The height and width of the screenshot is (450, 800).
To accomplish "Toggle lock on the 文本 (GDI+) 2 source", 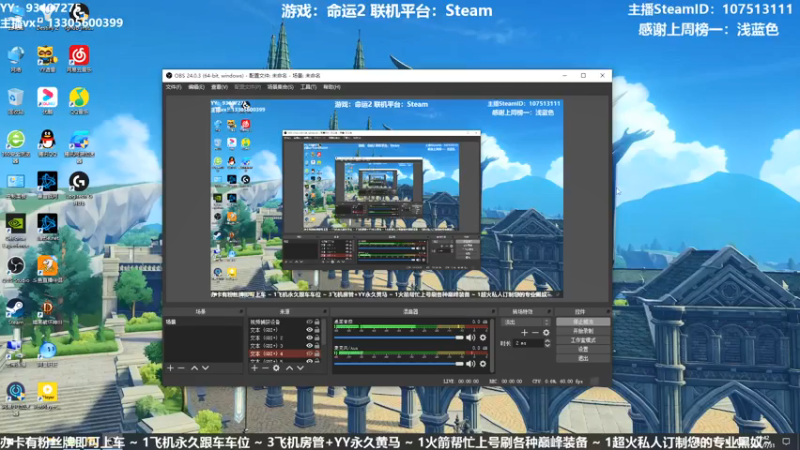I will pyautogui.click(x=317, y=338).
